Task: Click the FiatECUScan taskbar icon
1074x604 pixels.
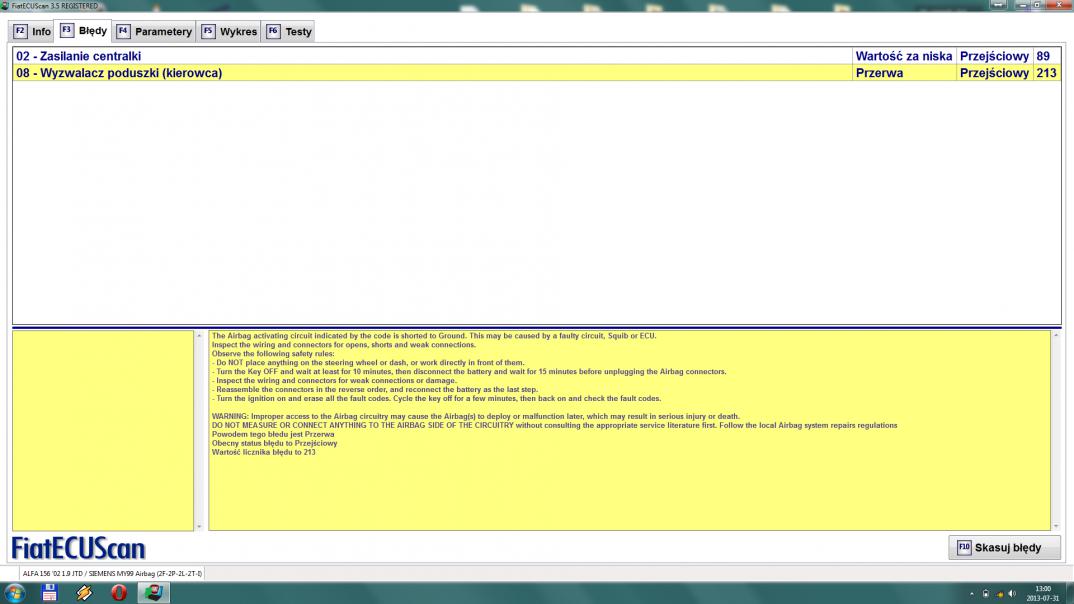Action: point(153,593)
